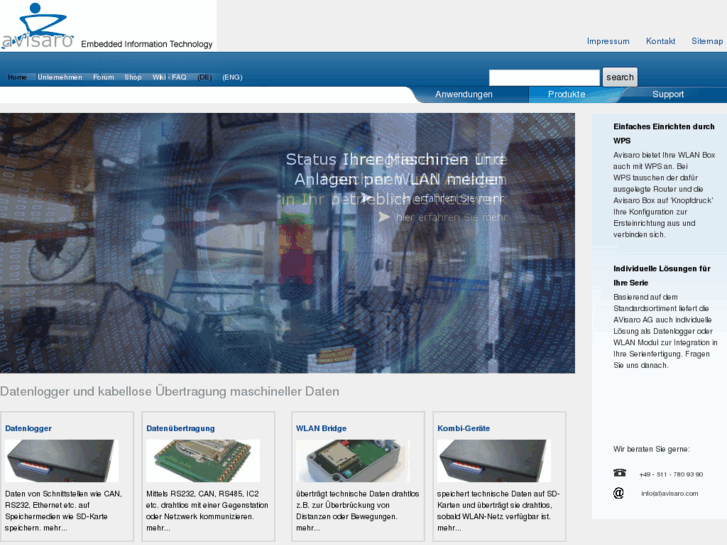Click the arrow icon beside 'hier erfahren Sie mehr'

384,217
